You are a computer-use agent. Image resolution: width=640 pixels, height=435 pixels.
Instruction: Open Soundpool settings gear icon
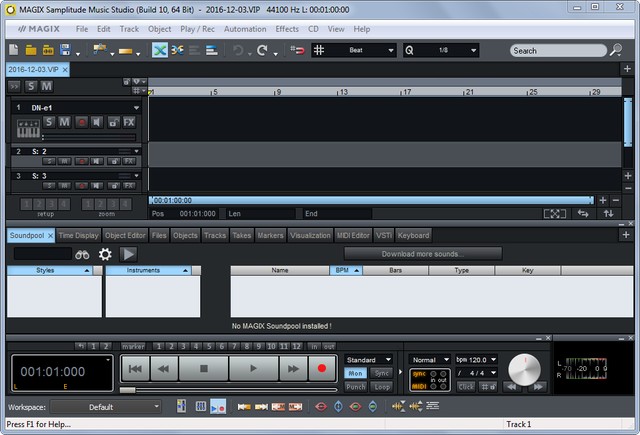[105, 254]
